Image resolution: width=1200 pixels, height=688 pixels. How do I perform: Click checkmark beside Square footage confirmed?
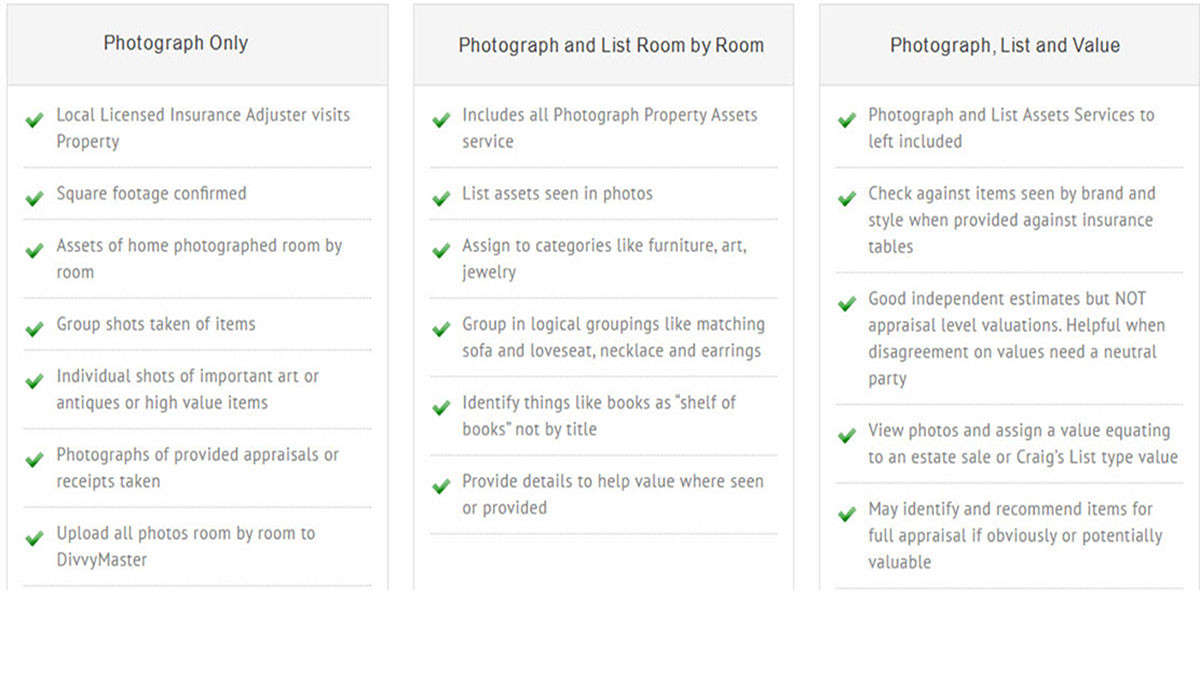35,198
